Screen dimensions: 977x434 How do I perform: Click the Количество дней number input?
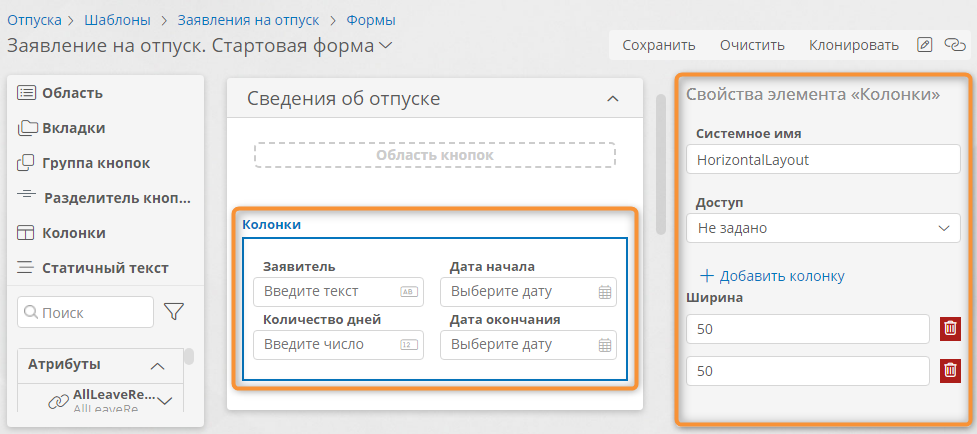[338, 345]
